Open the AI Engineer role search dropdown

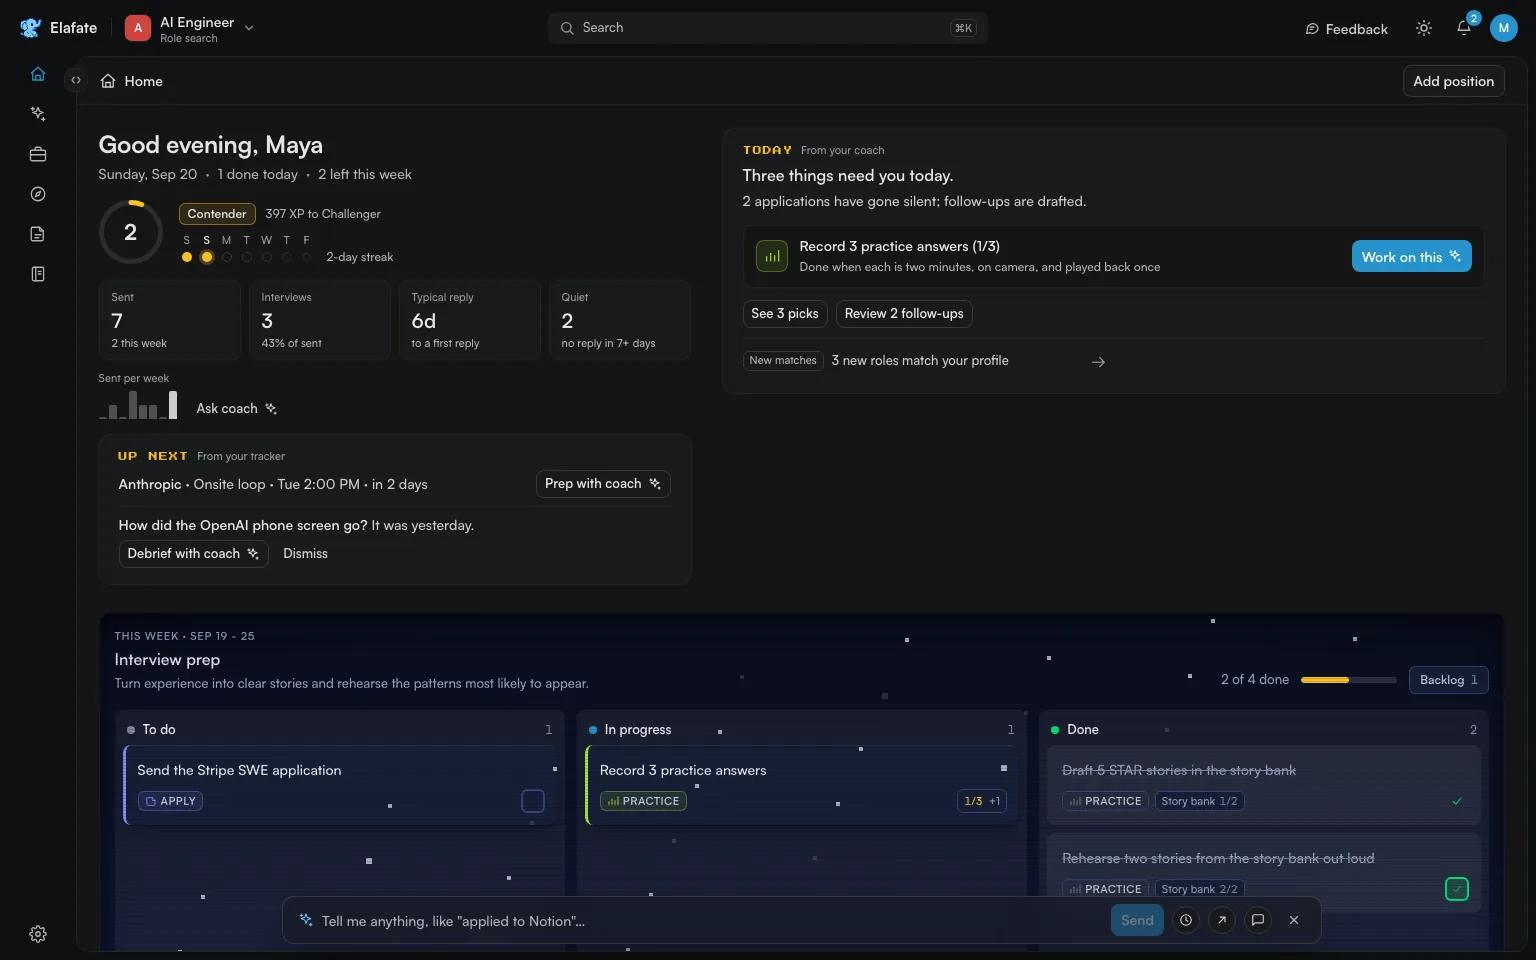tap(190, 28)
